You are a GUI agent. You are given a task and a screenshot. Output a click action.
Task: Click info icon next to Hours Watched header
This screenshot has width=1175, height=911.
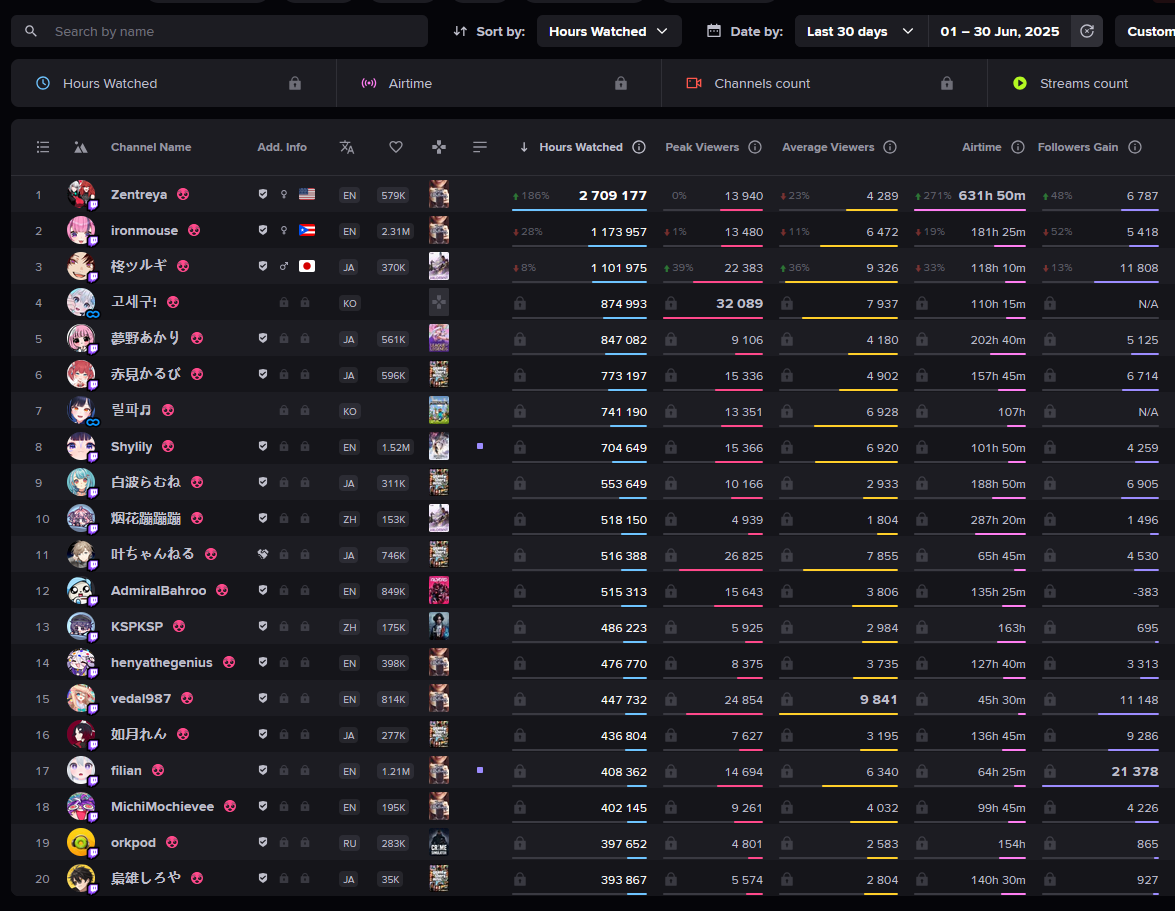pyautogui.click(x=639, y=148)
